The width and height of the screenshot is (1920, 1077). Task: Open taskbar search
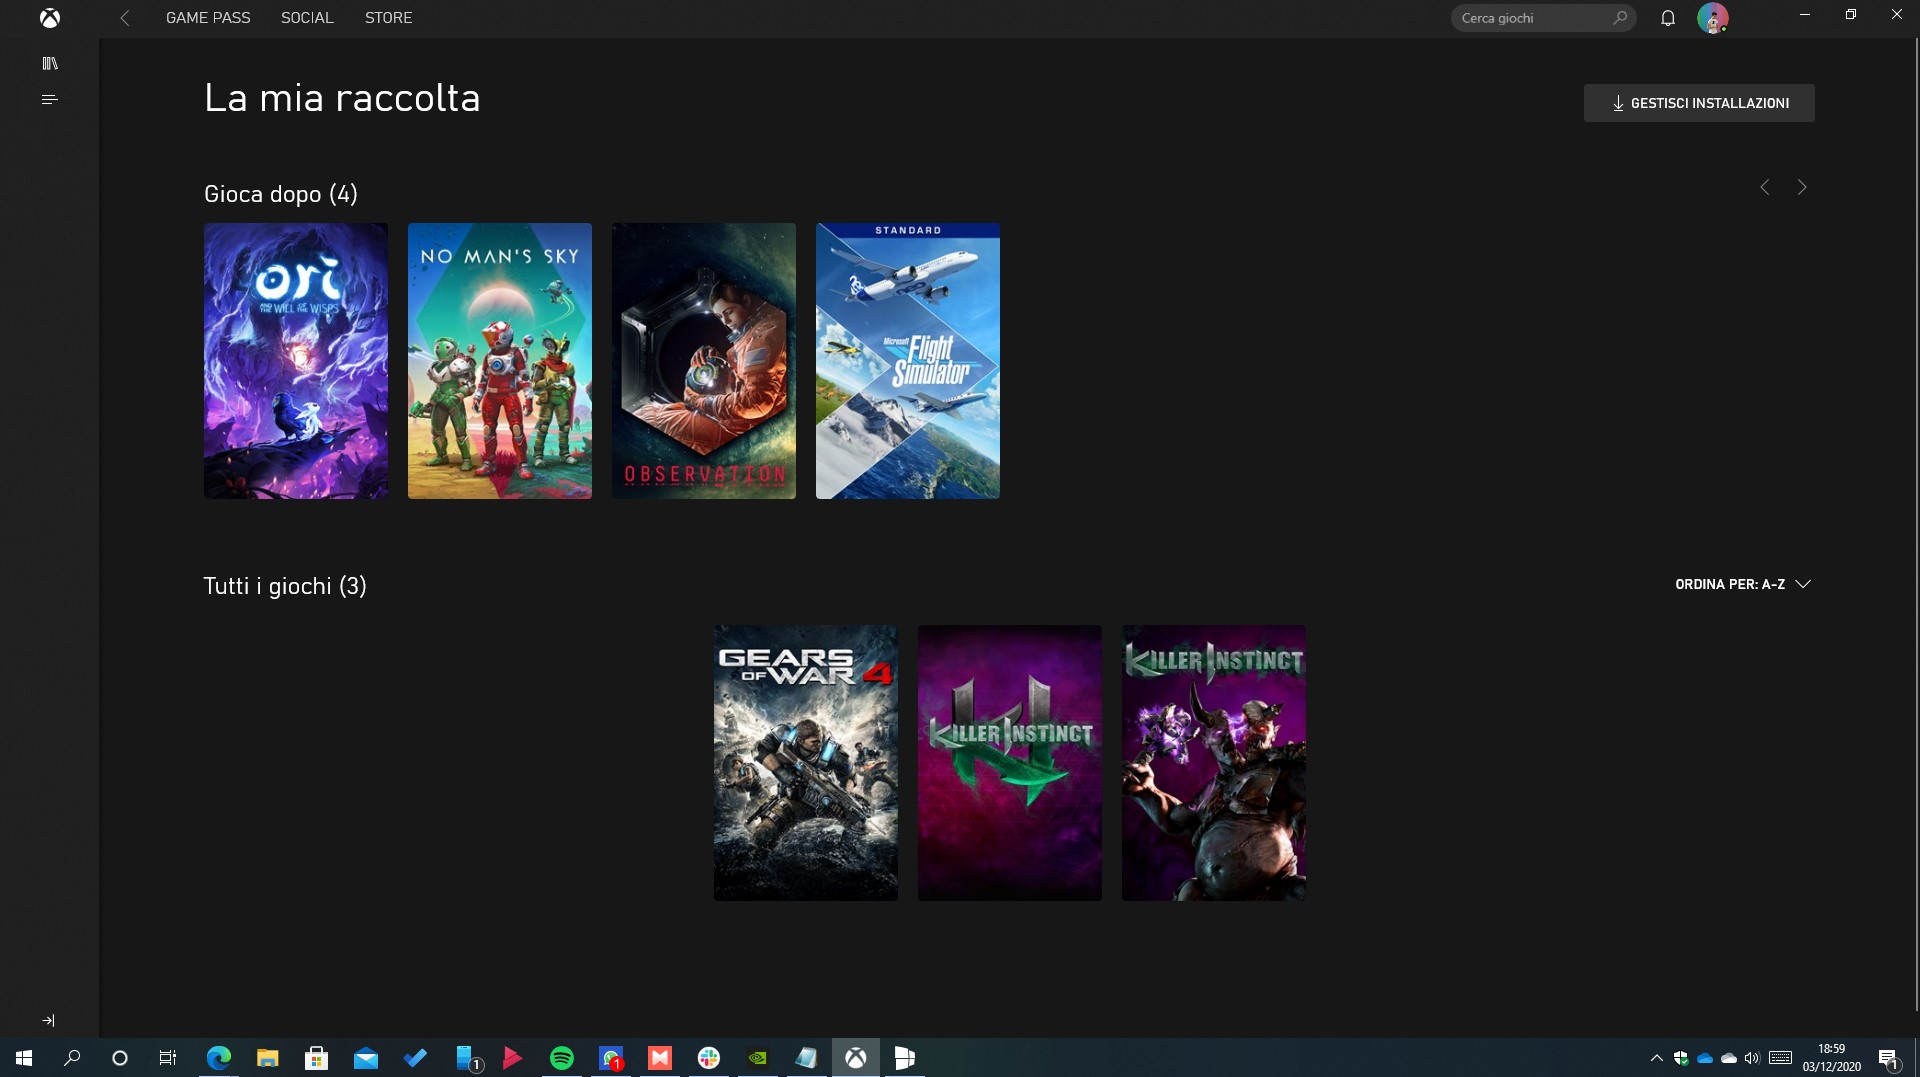[x=72, y=1058]
